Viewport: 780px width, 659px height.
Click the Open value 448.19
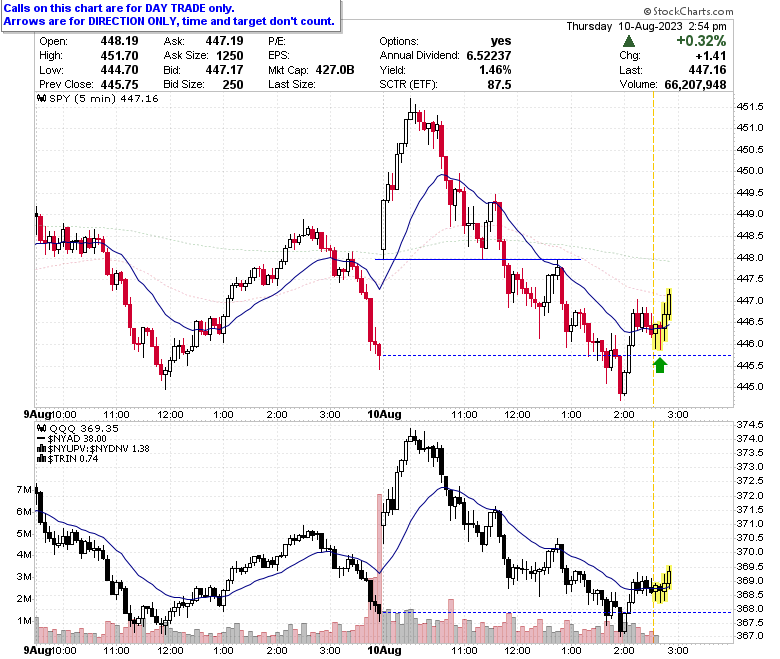[x=119, y=41]
